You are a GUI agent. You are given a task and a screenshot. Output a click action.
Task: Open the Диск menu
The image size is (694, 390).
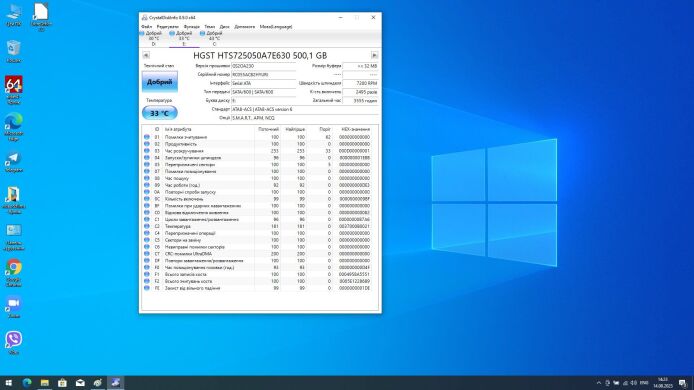[x=225, y=27]
